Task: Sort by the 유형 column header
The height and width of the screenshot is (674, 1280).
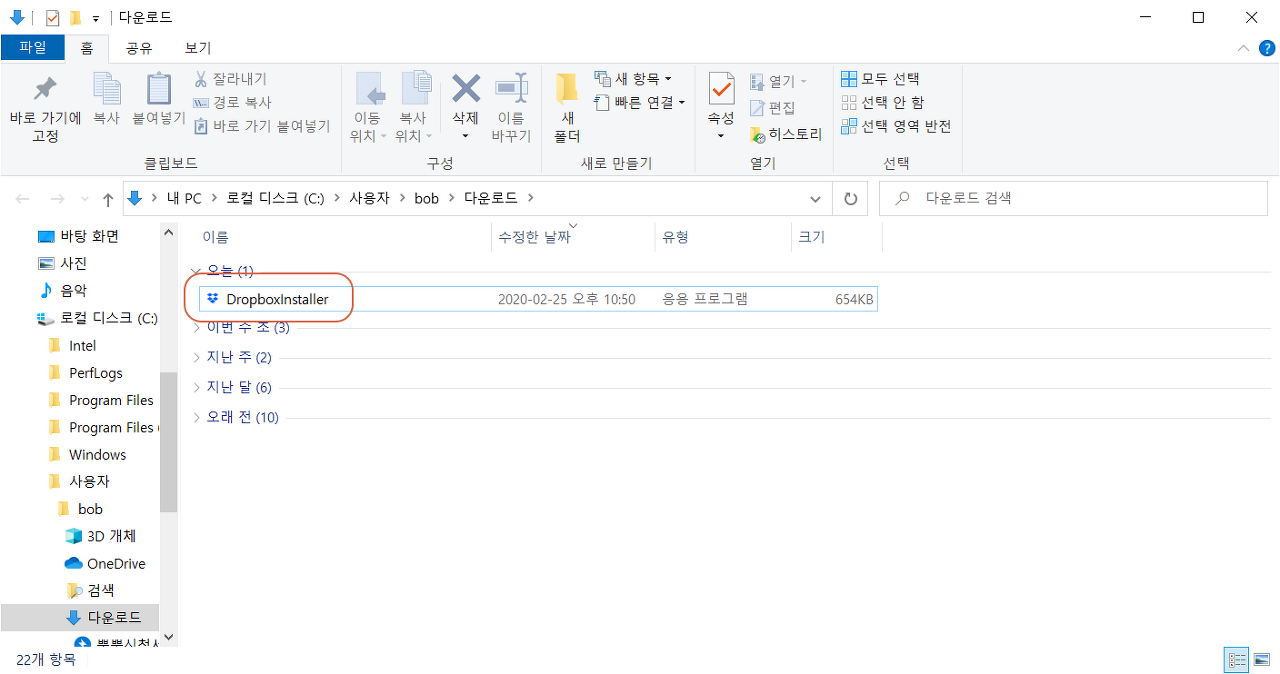Action: 675,237
